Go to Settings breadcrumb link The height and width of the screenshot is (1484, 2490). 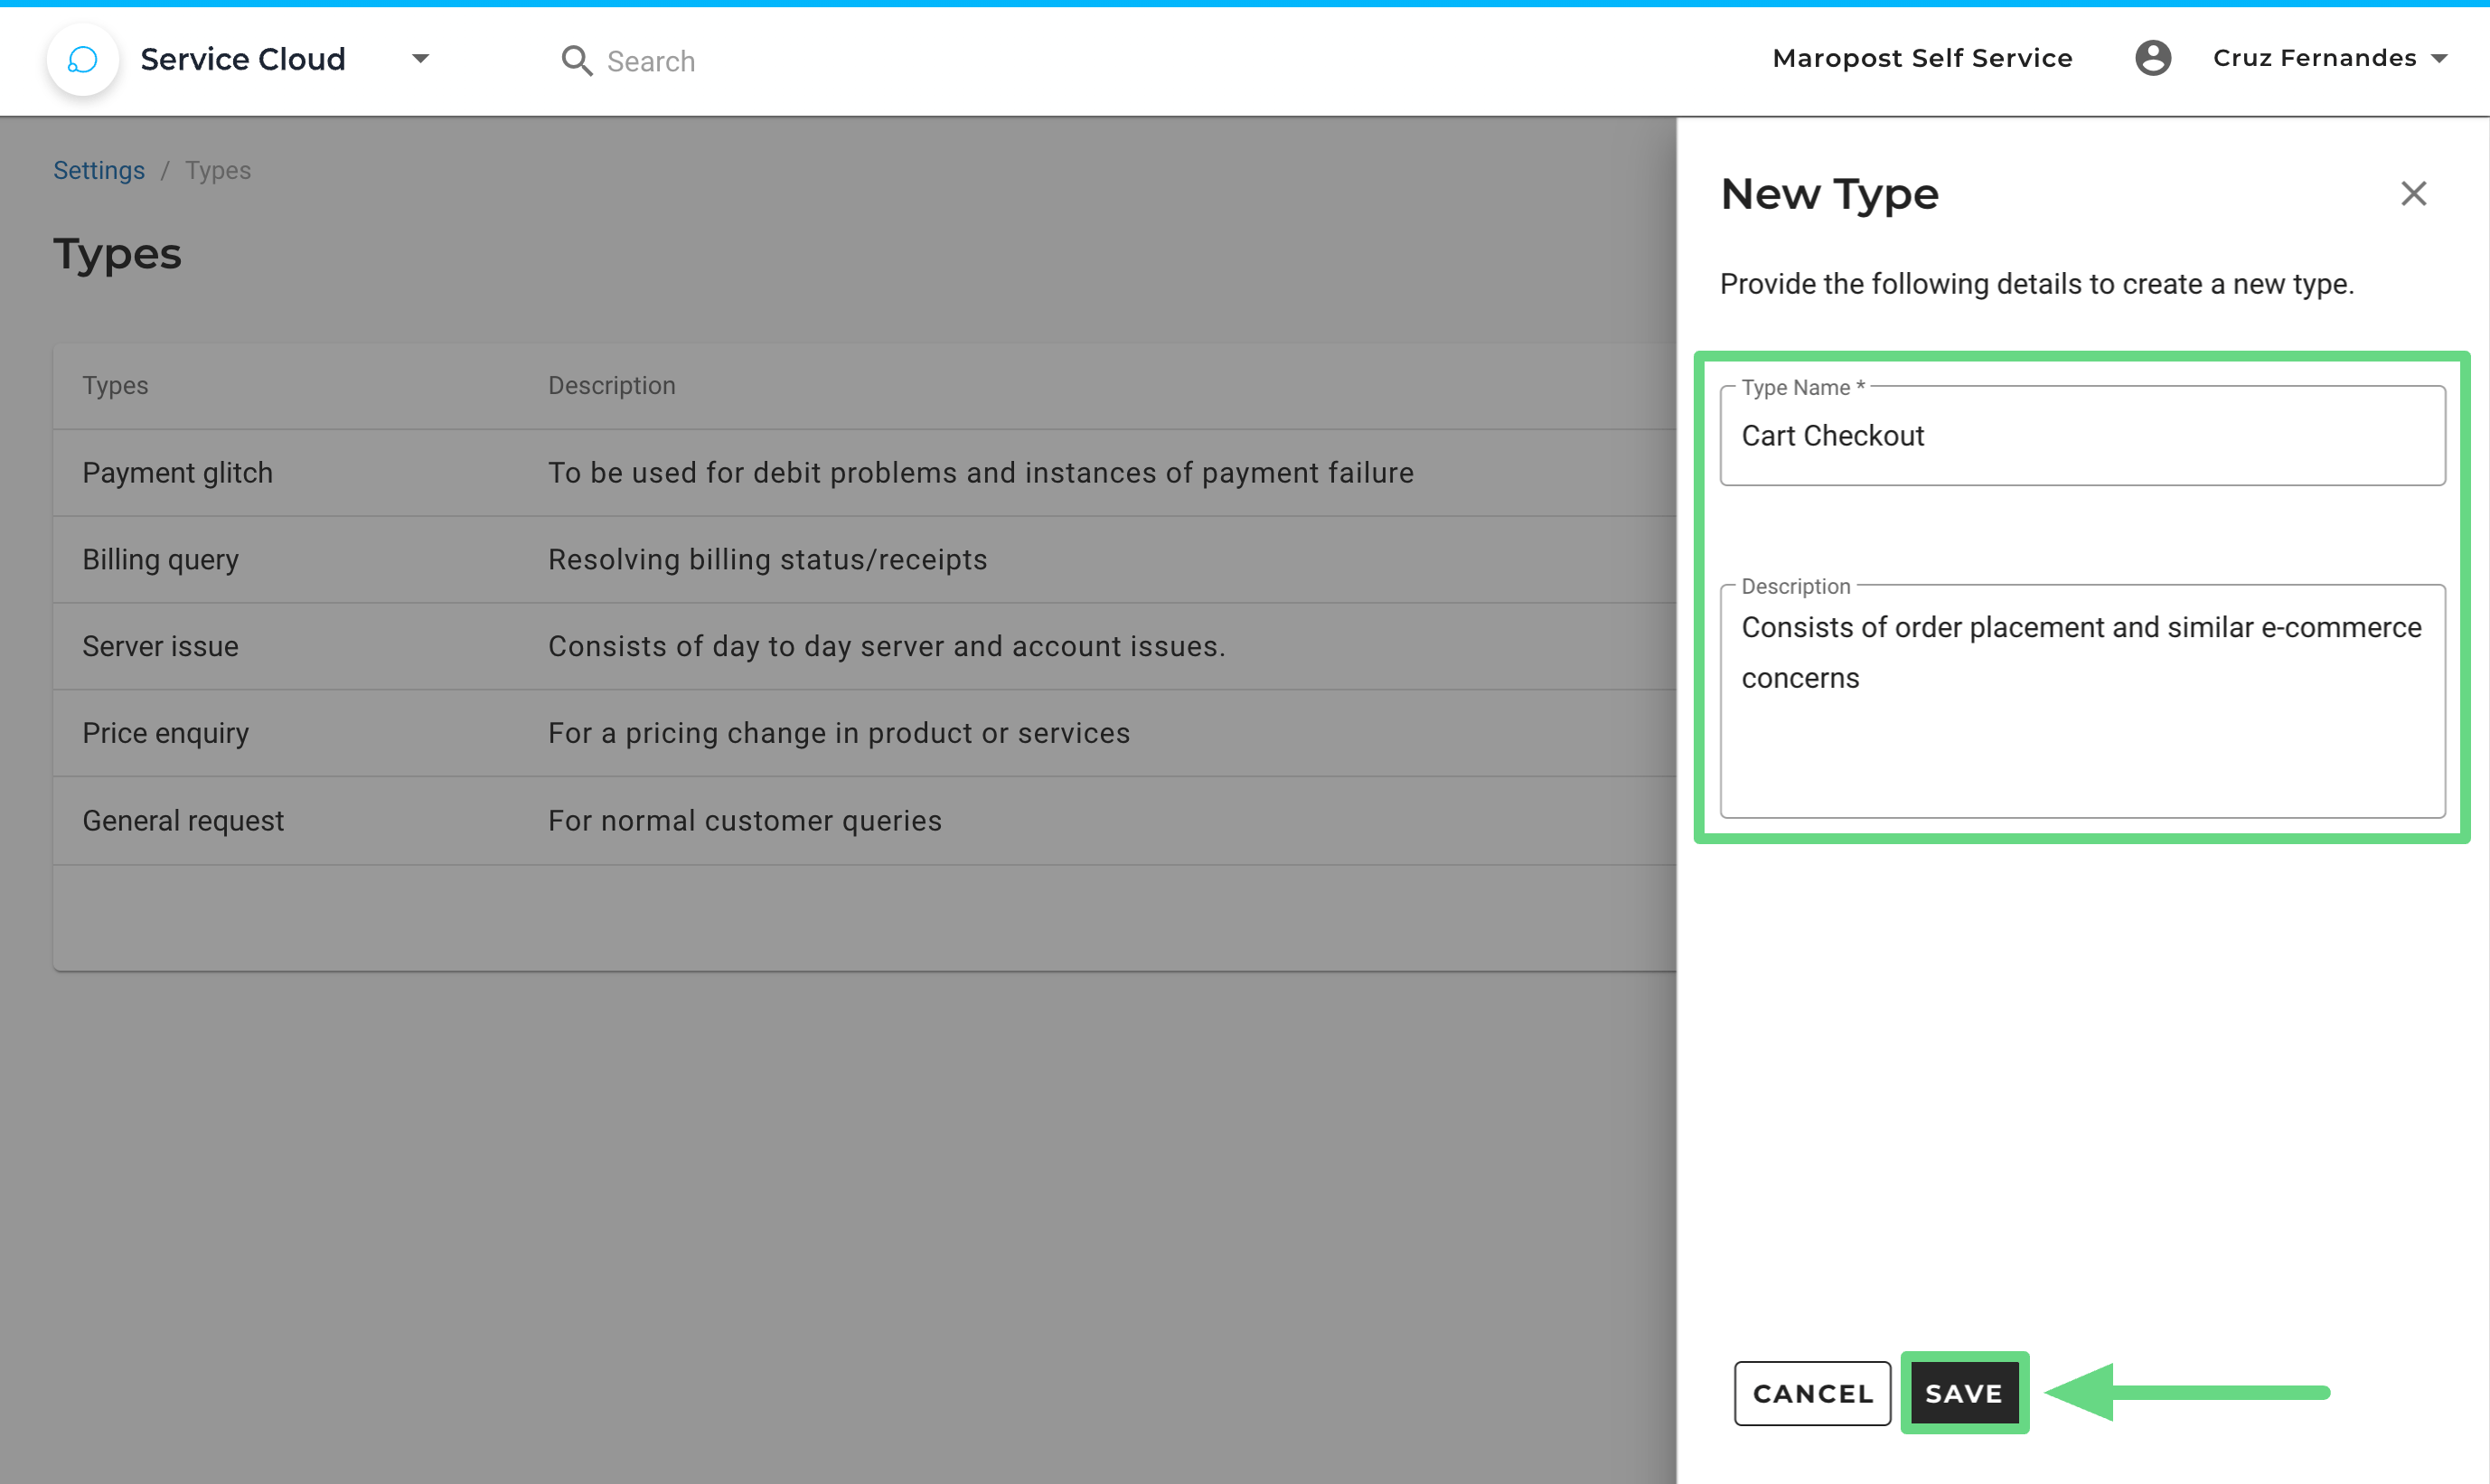[99, 171]
